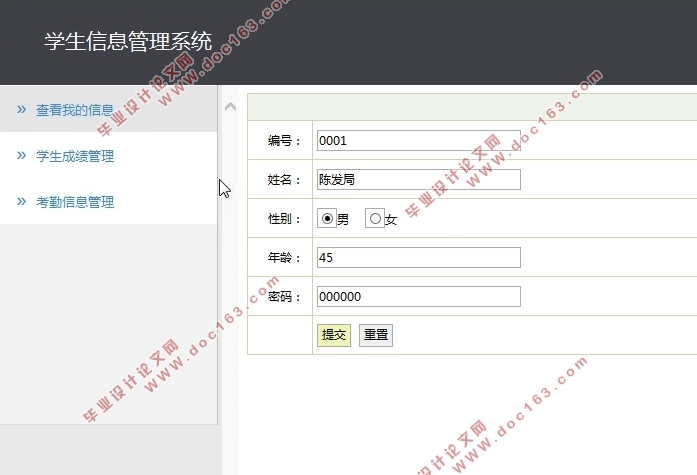Viewport: 697px width, 475px height.
Task: Click the 姓名： label
Action: coord(284,180)
